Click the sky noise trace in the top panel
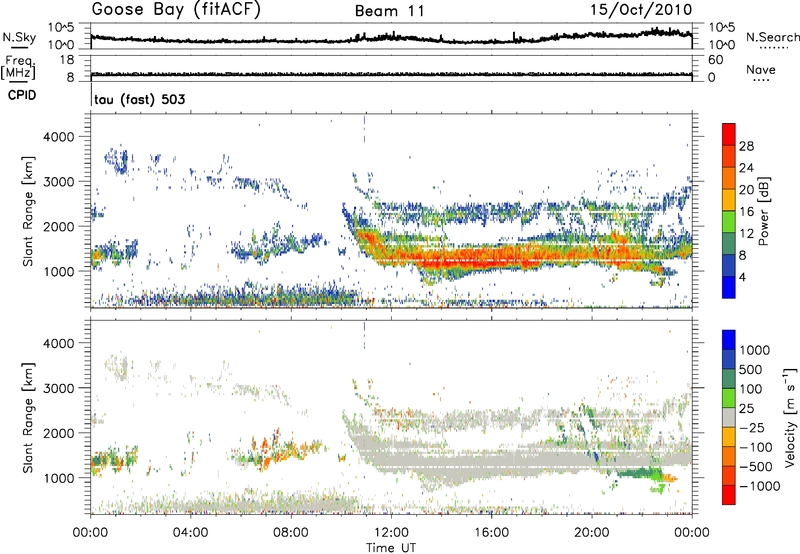The height and width of the screenshot is (554, 800). [391, 38]
